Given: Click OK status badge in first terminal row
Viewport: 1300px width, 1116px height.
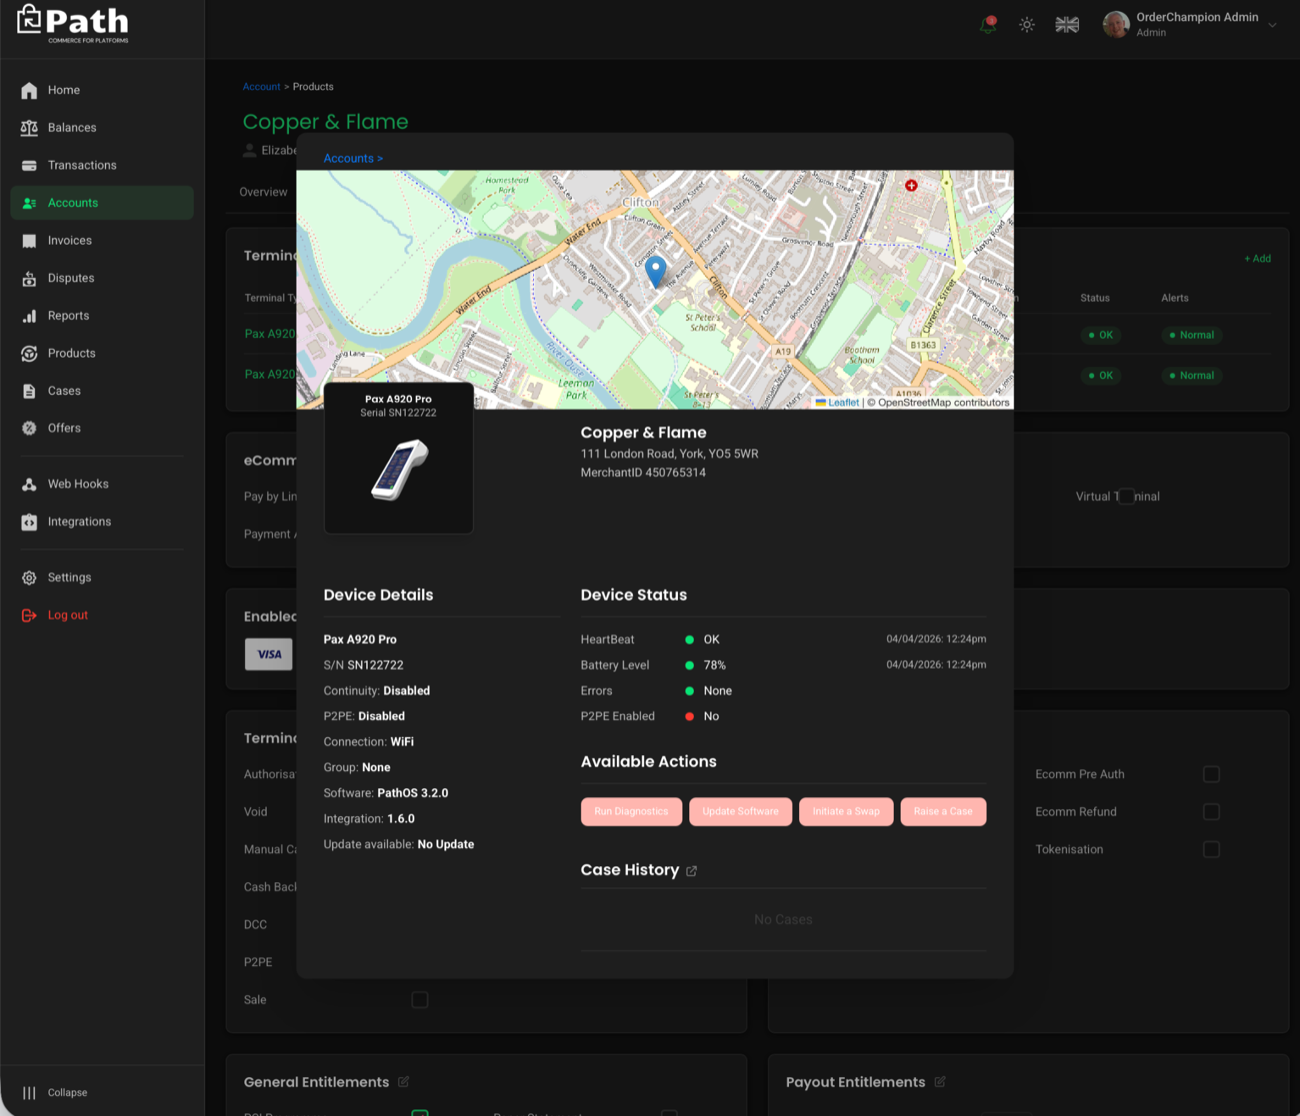Looking at the screenshot, I should click(1100, 335).
